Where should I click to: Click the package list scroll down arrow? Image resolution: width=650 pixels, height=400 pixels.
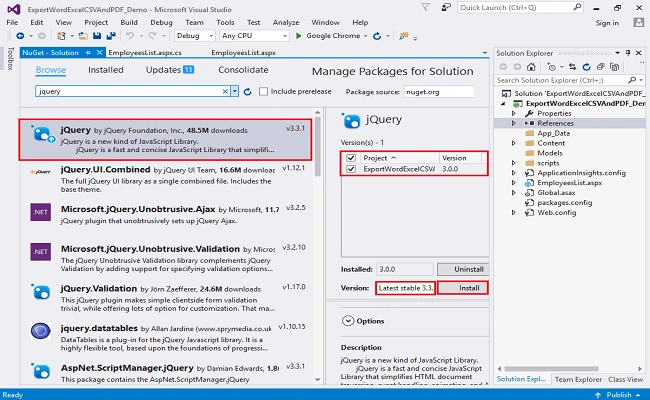[x=318, y=379]
